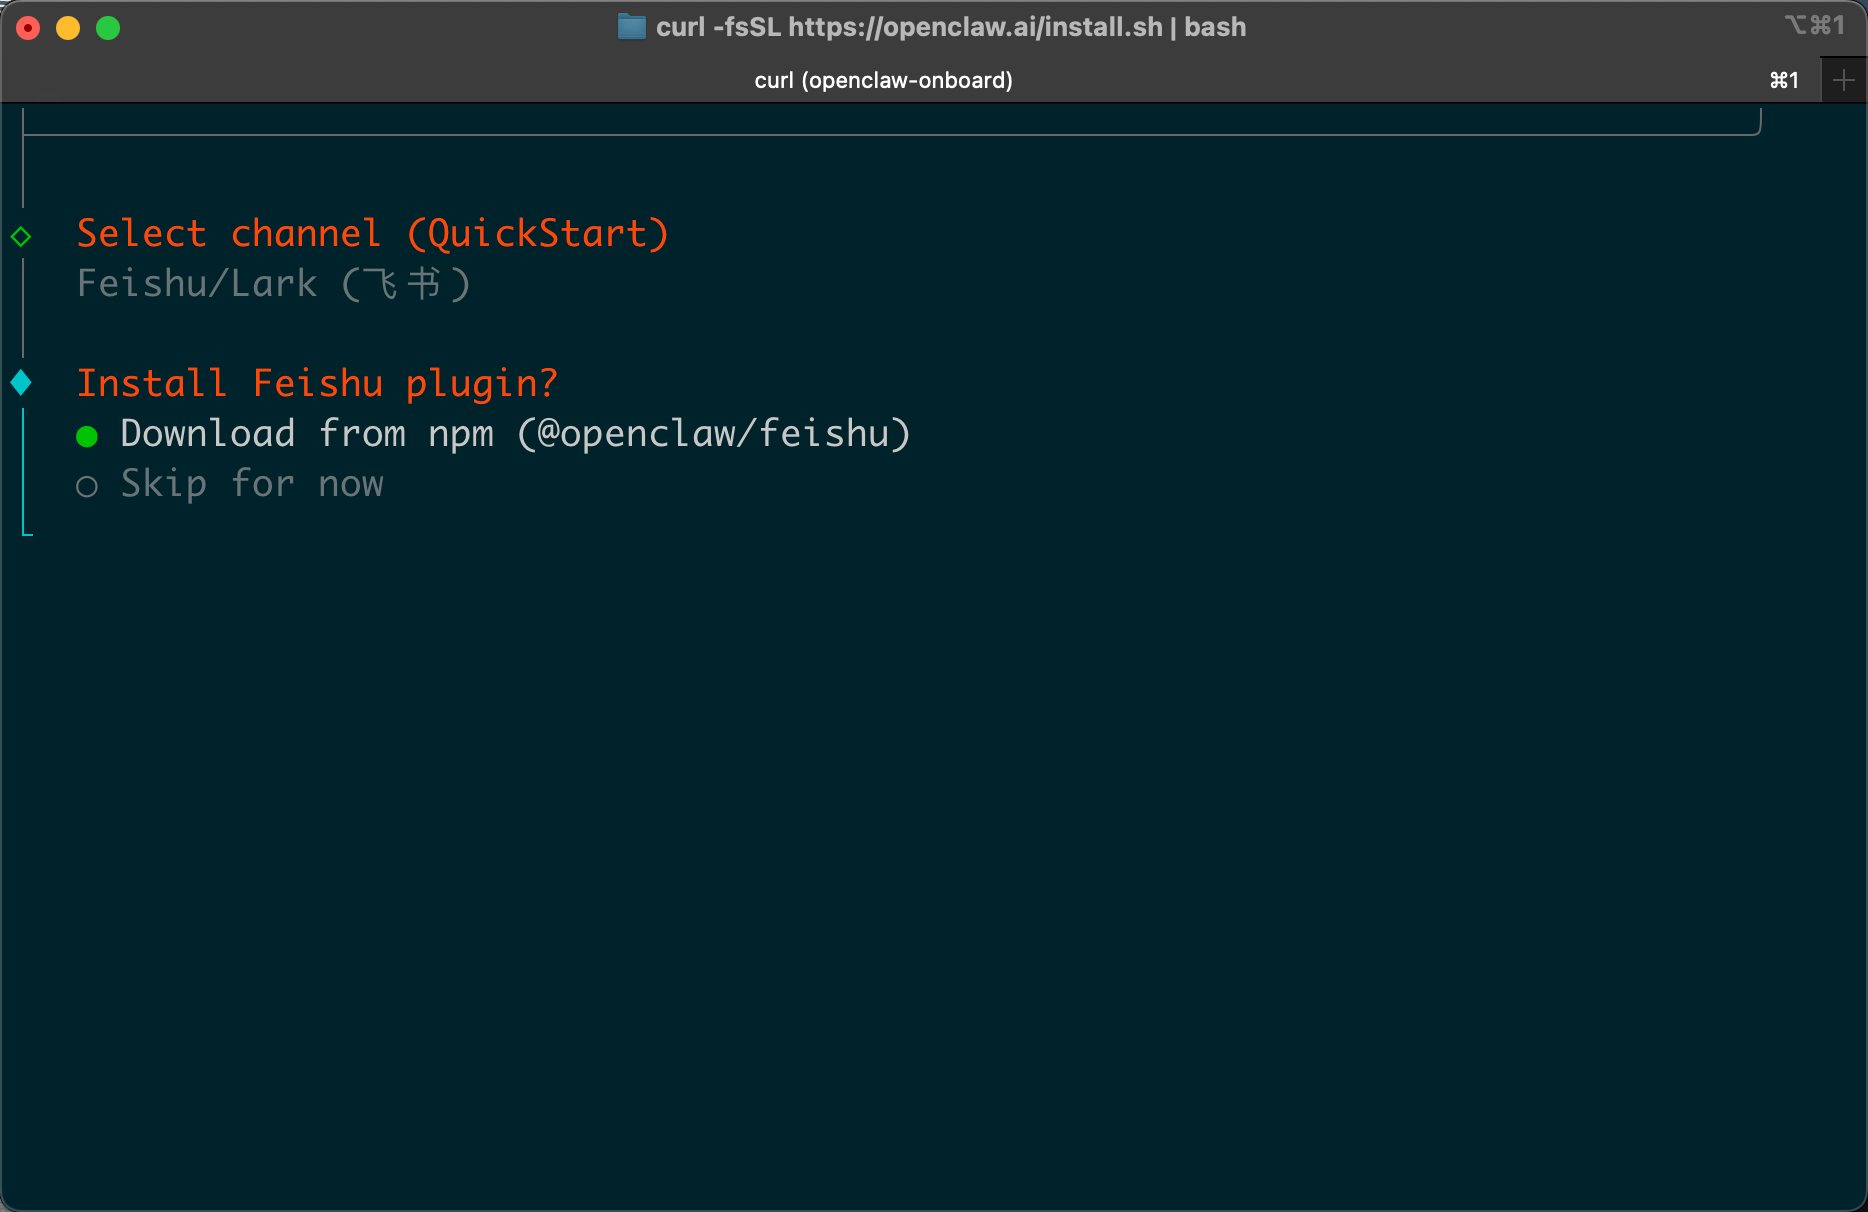Click the cyan corner bracket ending the prompt
Image resolution: width=1868 pixels, height=1212 pixels.
27,528
